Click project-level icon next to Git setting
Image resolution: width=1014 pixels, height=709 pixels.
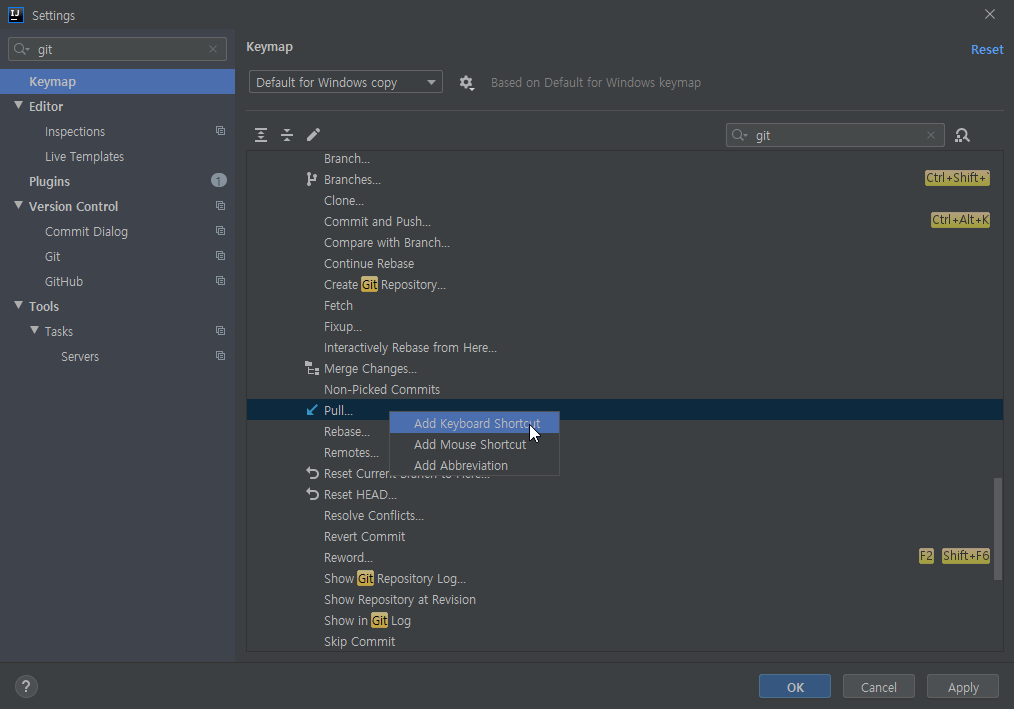(221, 256)
